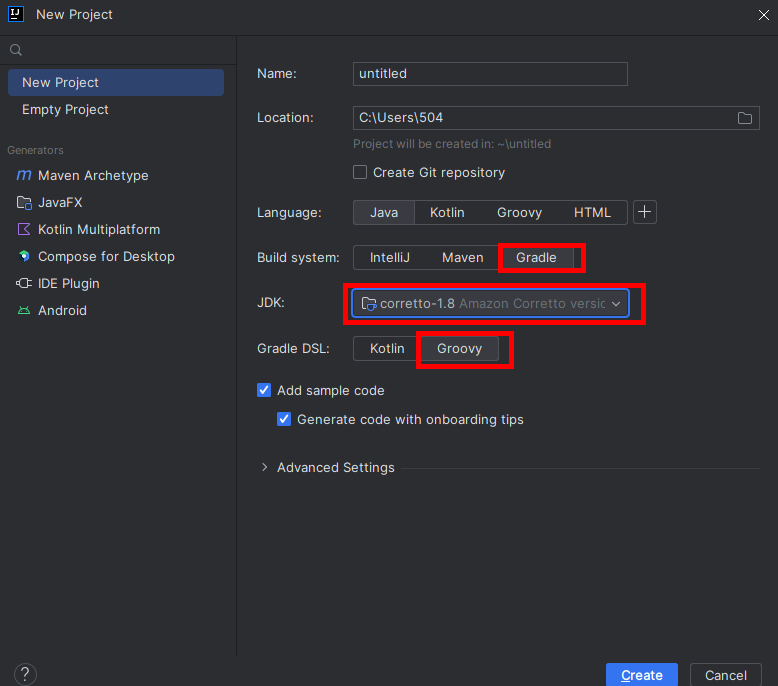Browse for location with folder icon
The width and height of the screenshot is (778, 686).
(x=744, y=118)
